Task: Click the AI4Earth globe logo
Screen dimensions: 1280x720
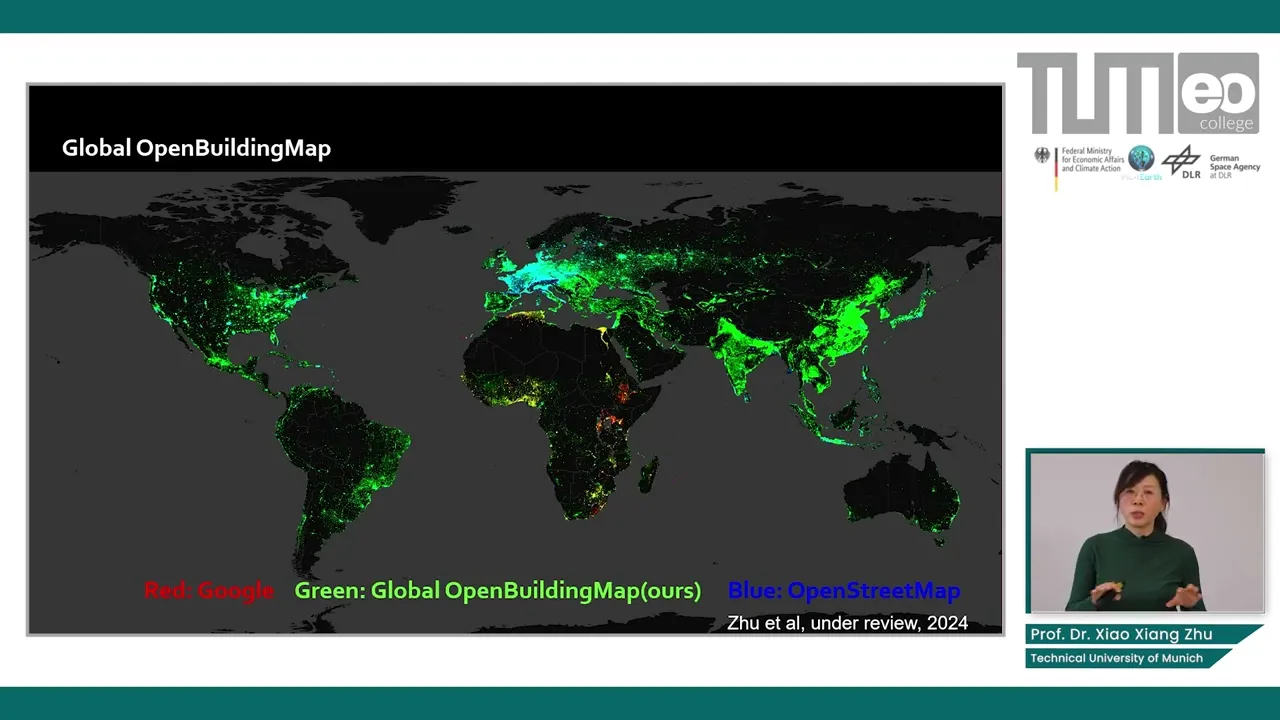Action: click(1140, 160)
